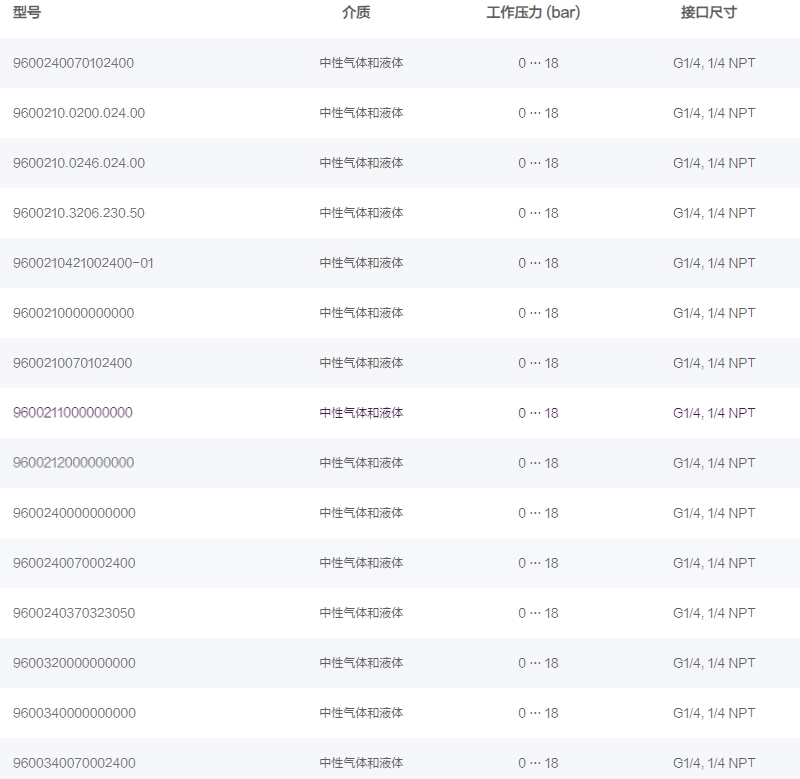
Task: Click the 介质 column header
Action: [356, 13]
